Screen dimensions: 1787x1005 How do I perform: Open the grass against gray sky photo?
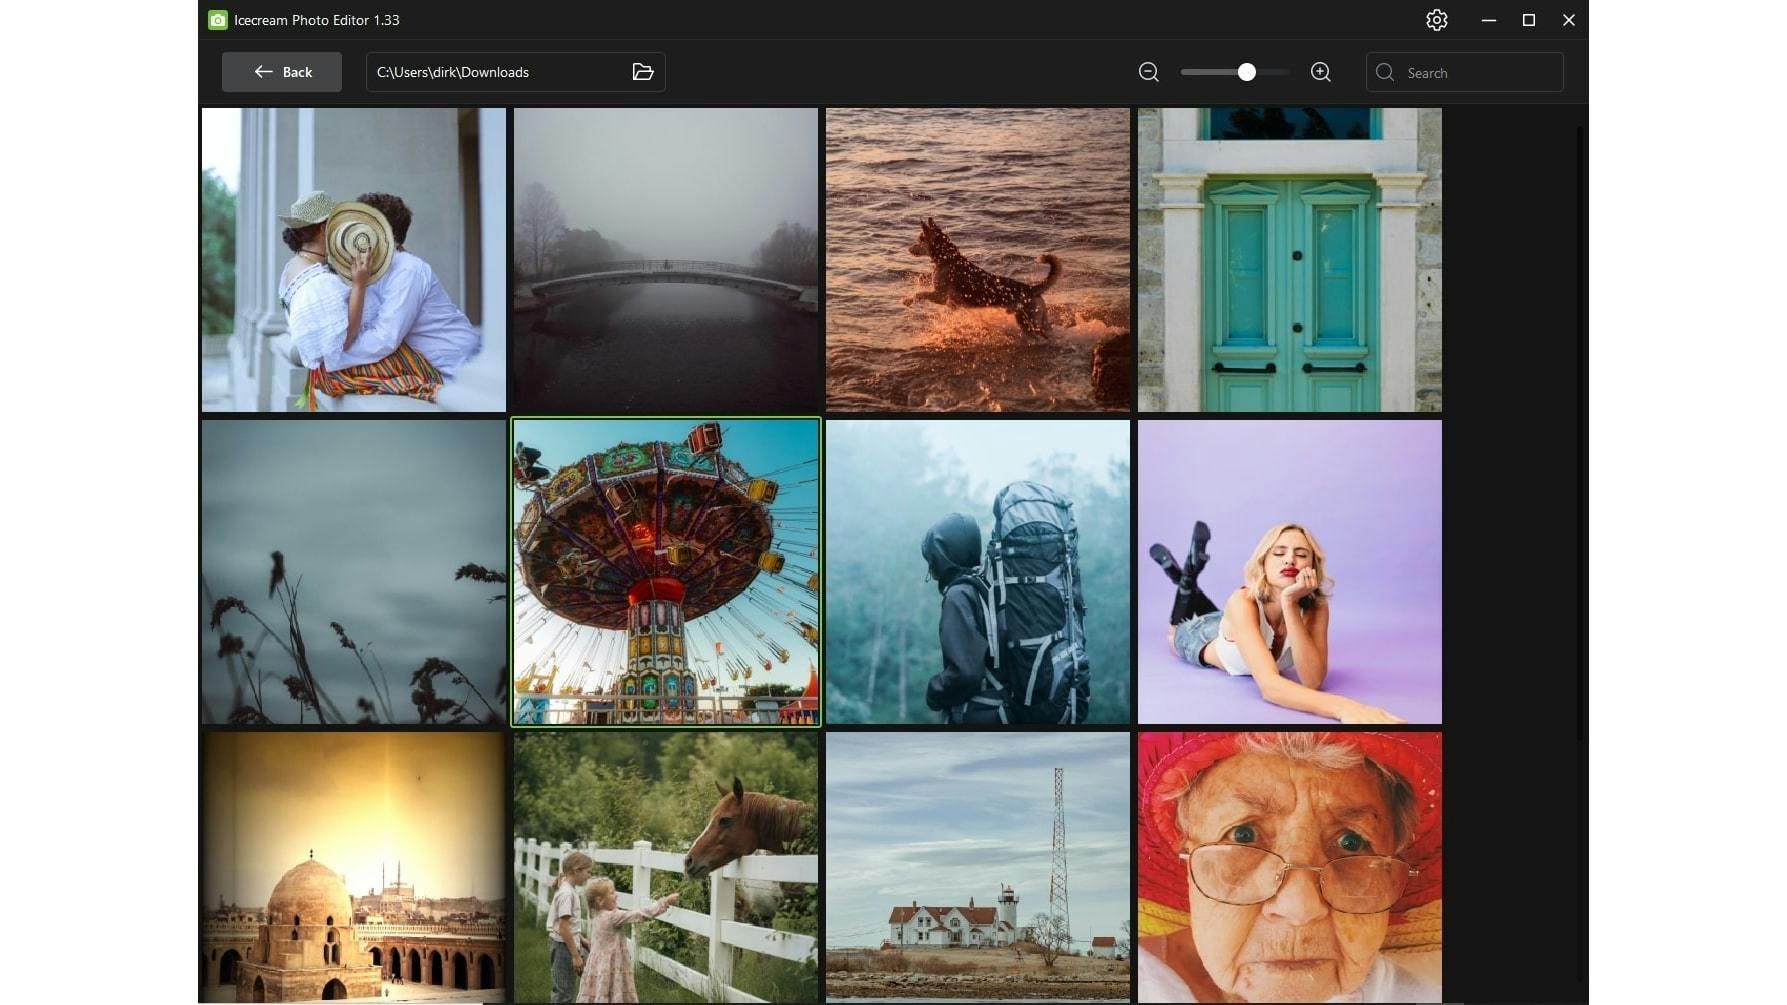click(354, 572)
